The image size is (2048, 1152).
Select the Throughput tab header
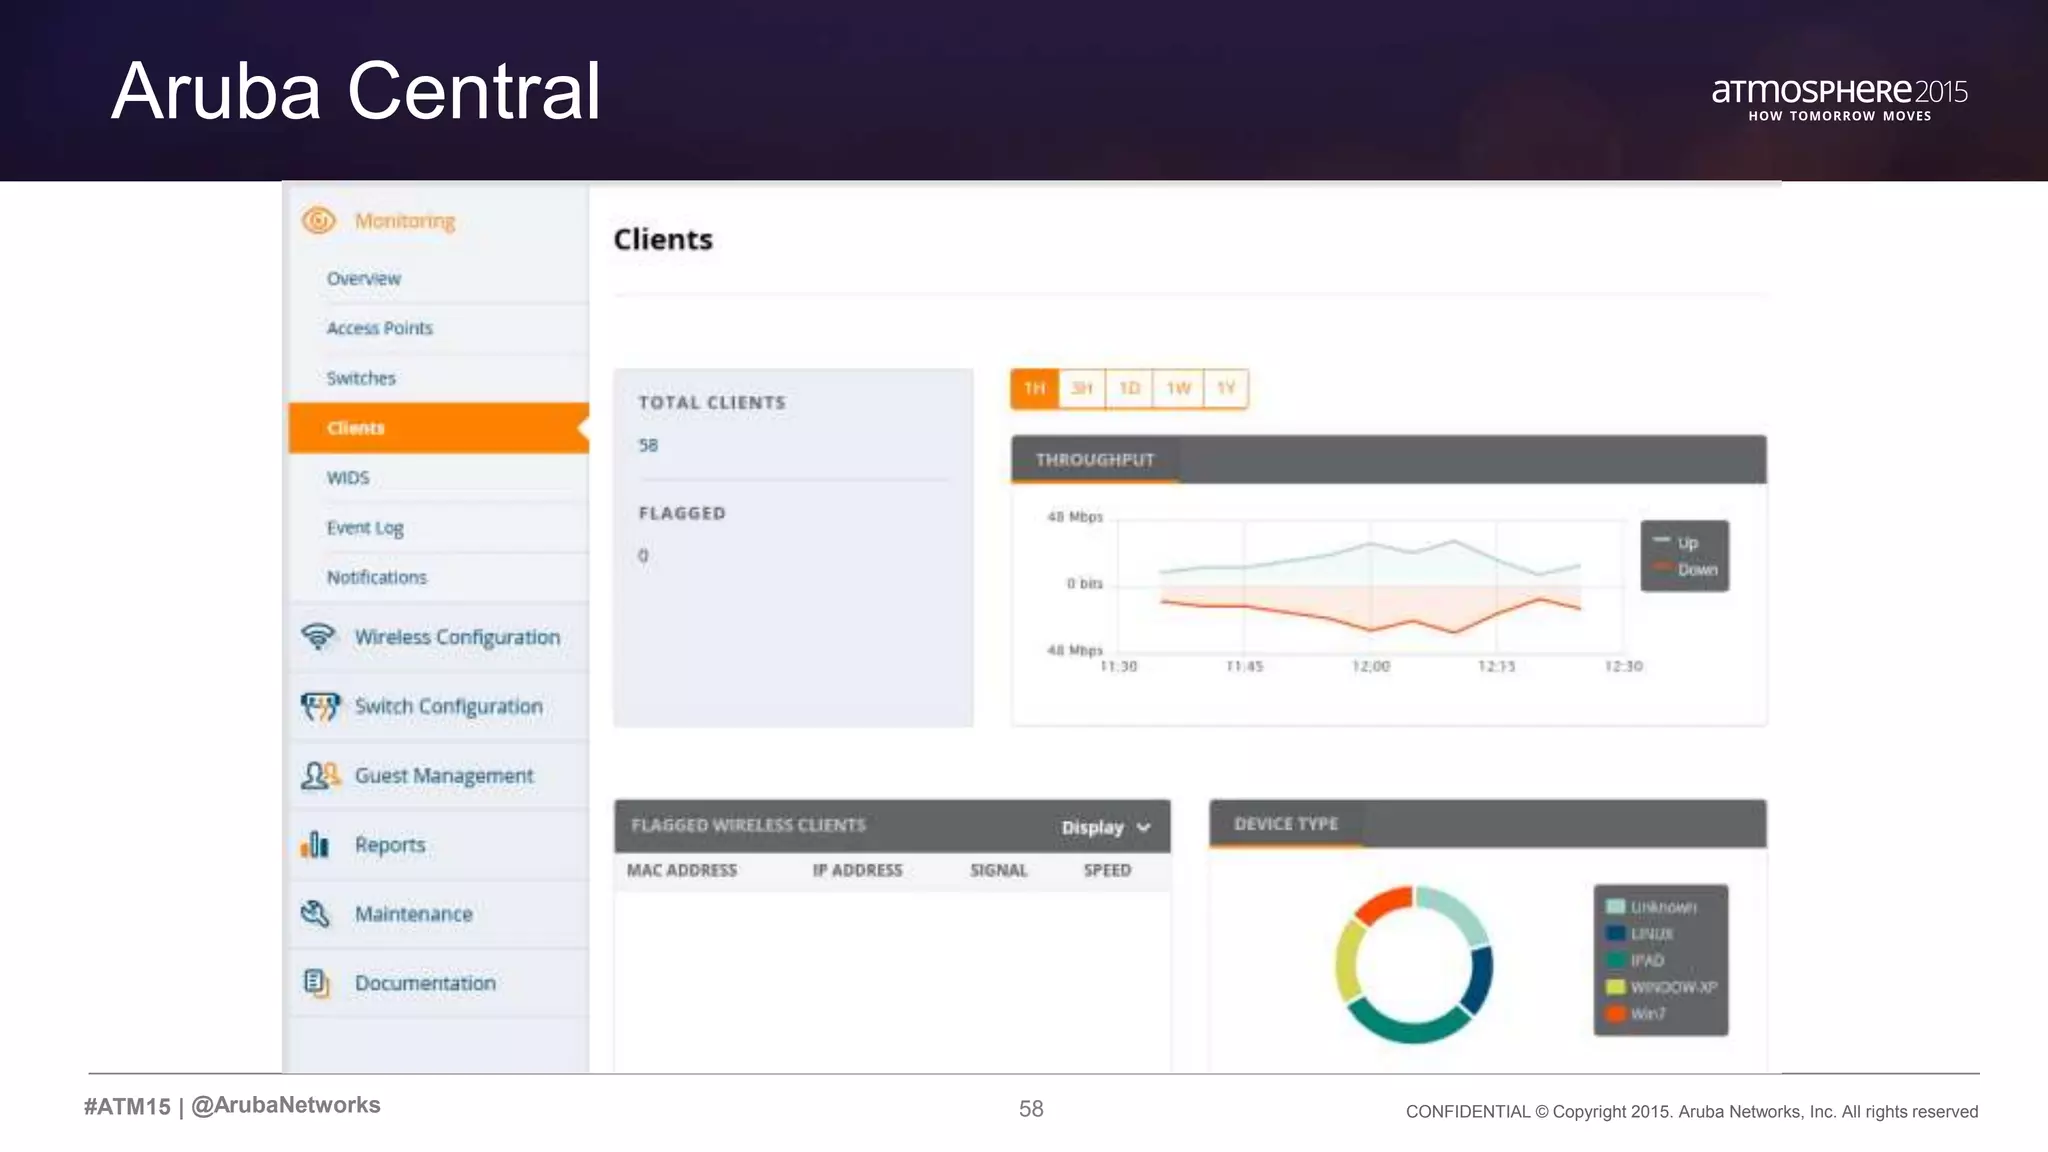pos(1095,460)
